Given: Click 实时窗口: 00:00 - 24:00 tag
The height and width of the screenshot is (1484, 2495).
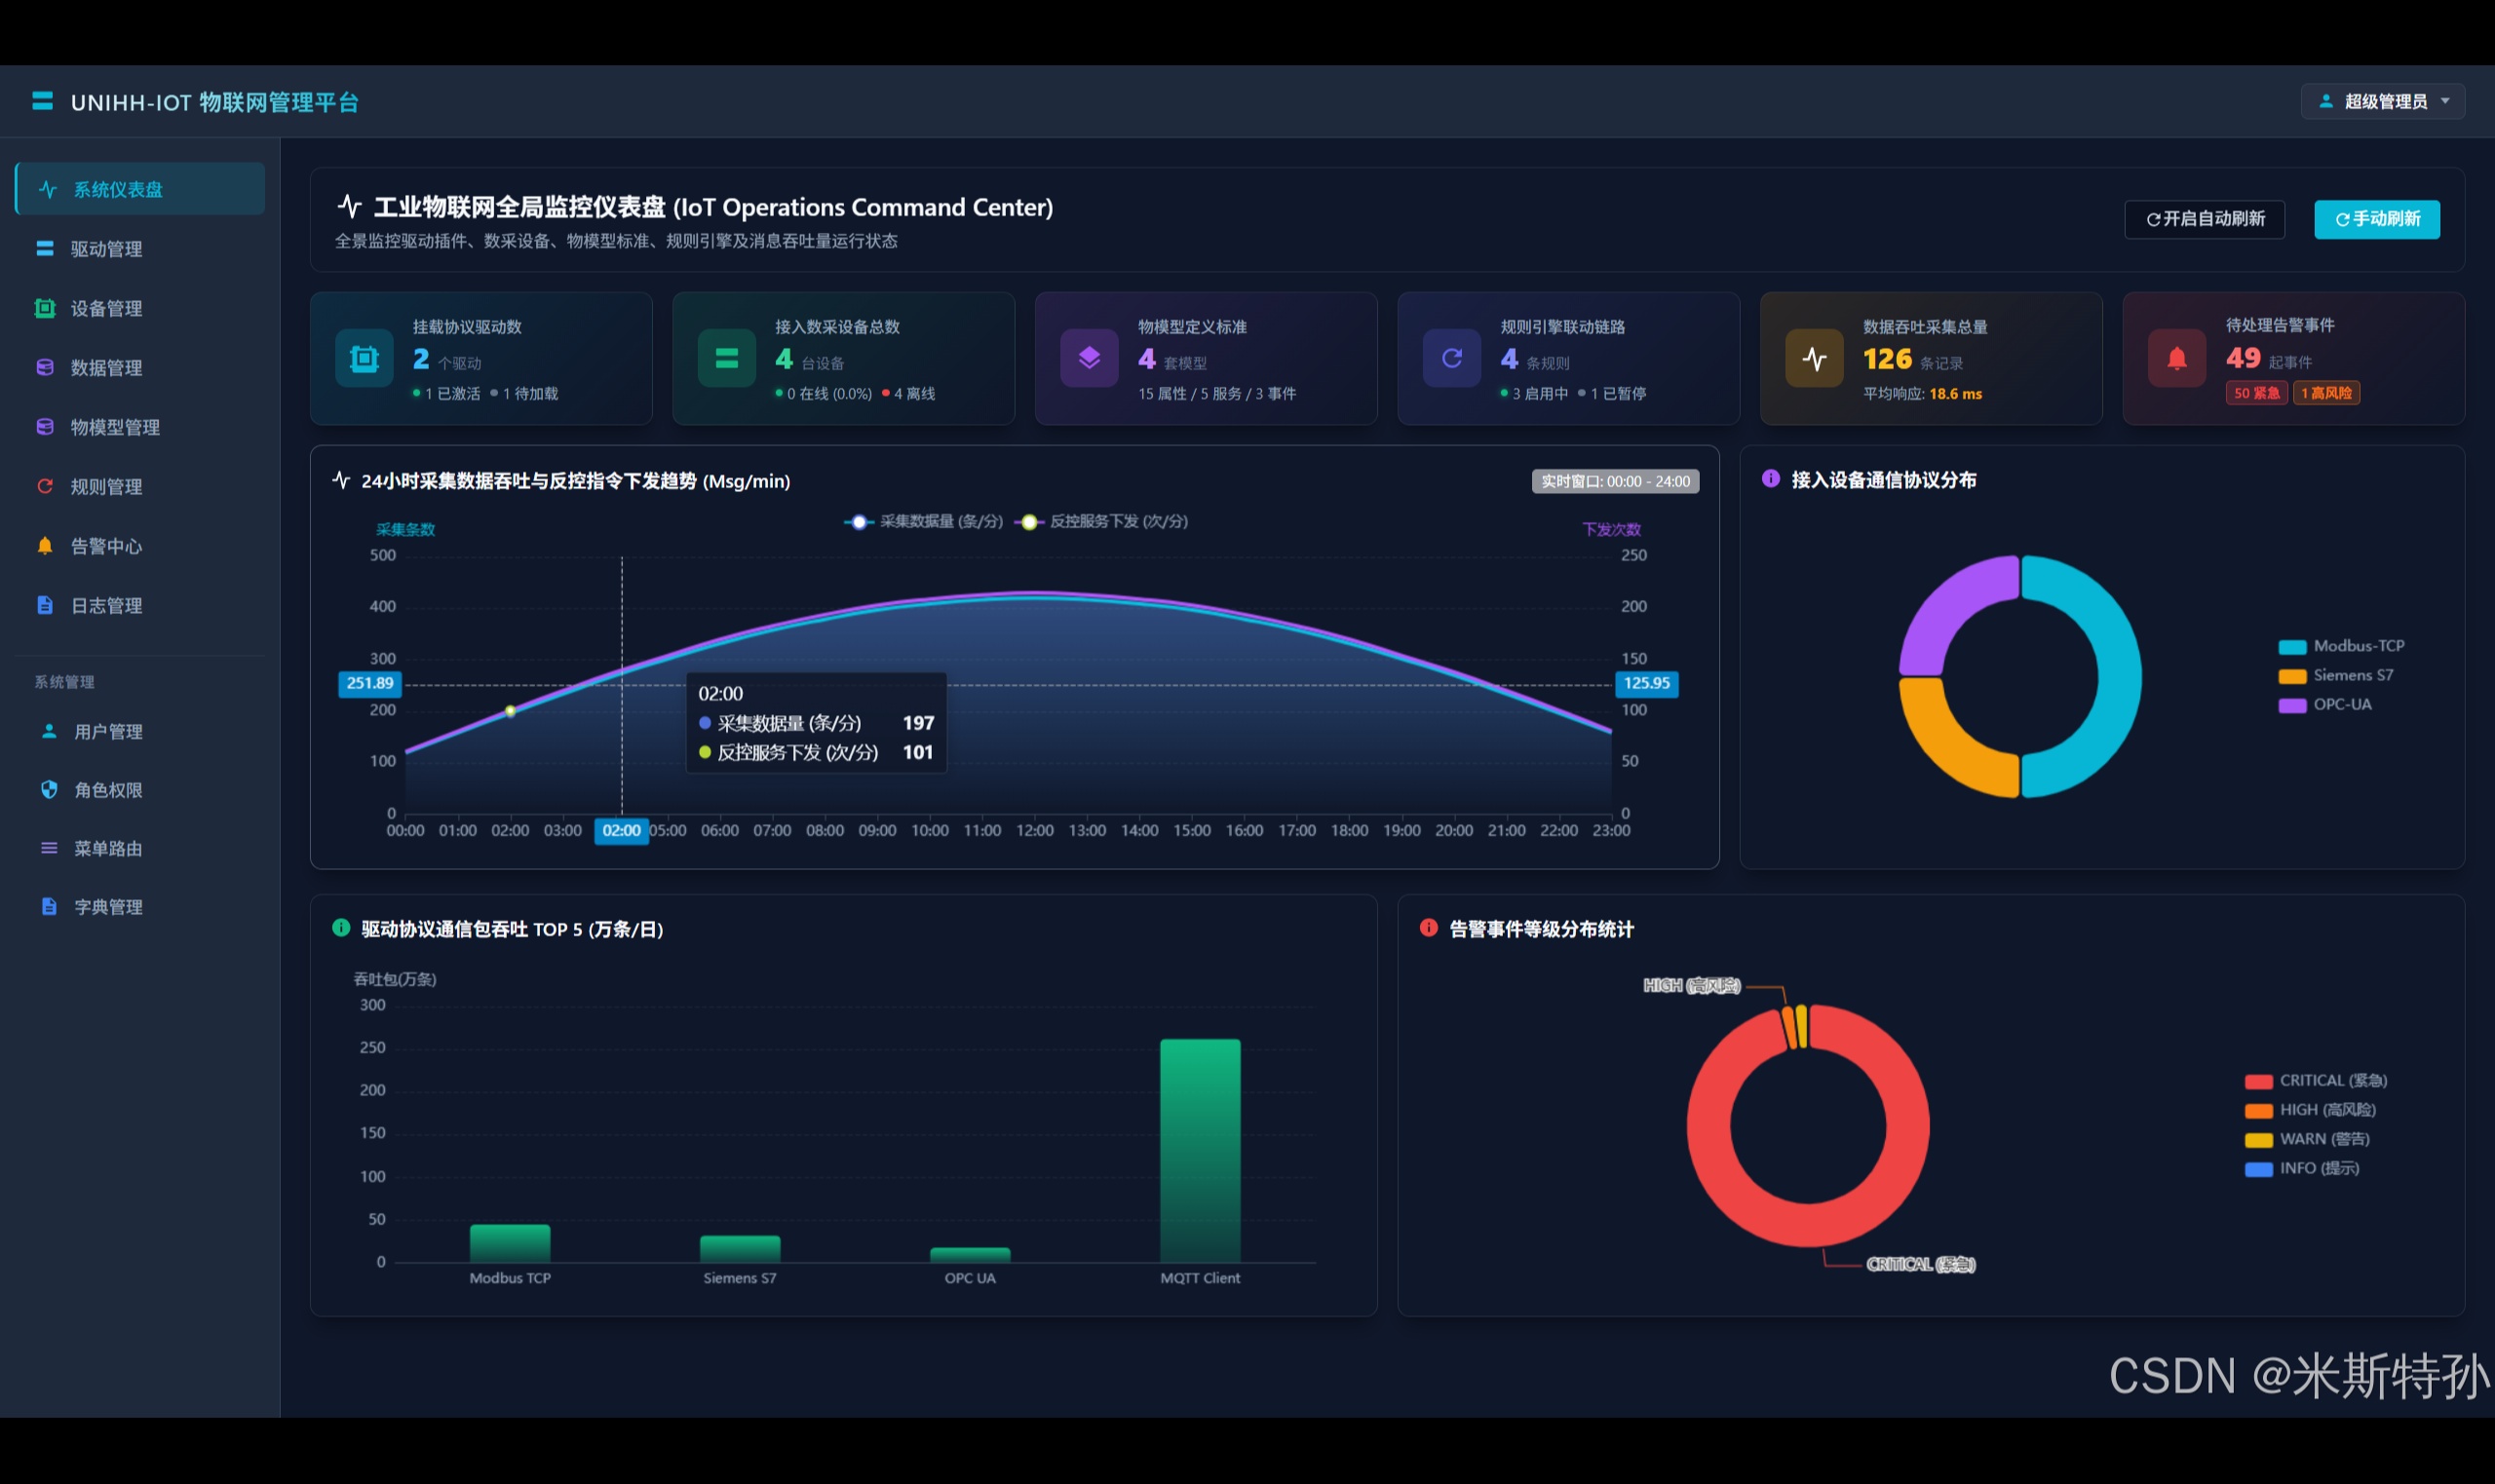Looking at the screenshot, I should (x=1615, y=482).
